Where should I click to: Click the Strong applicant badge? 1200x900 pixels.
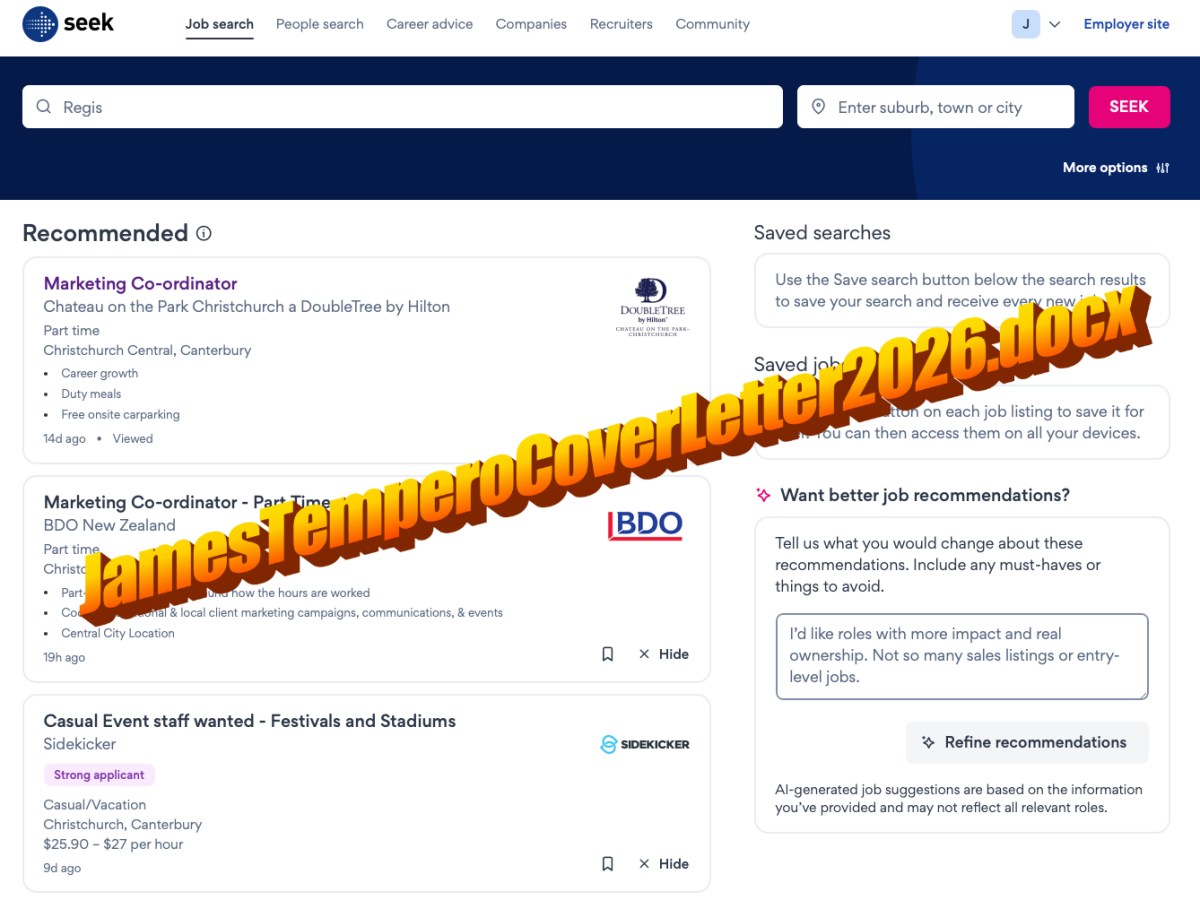99,775
